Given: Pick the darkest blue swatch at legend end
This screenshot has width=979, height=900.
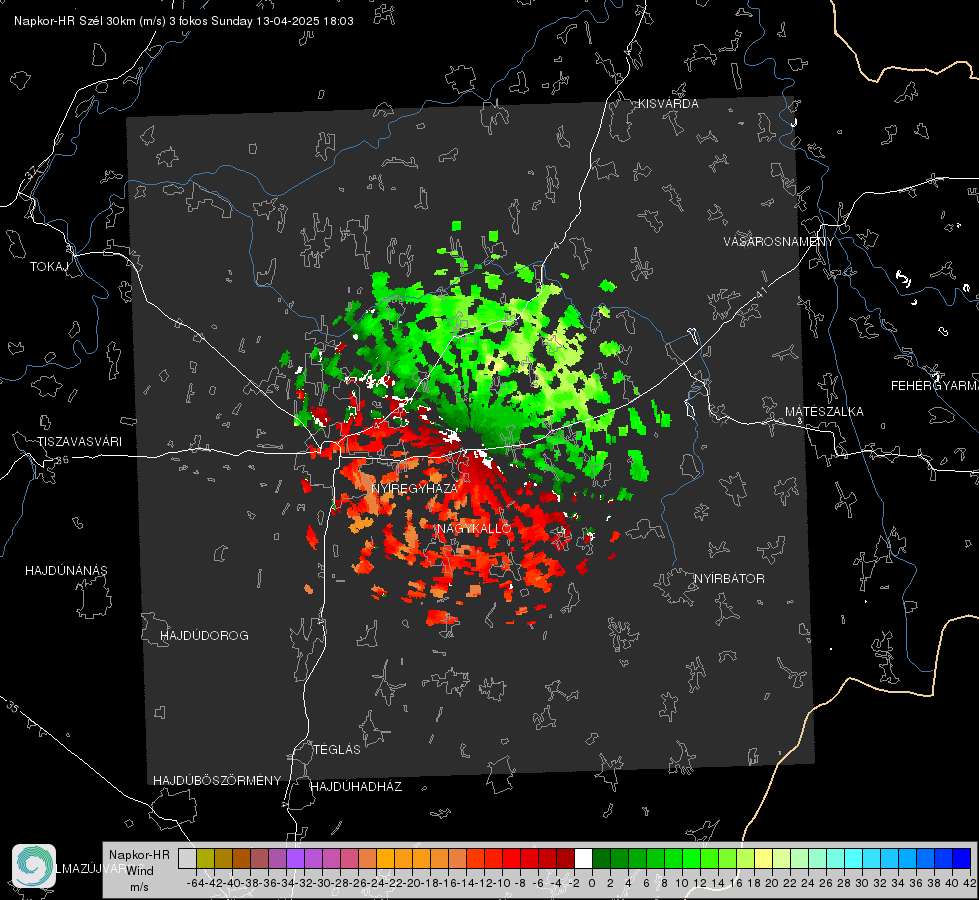Looking at the screenshot, I should pos(962,859).
